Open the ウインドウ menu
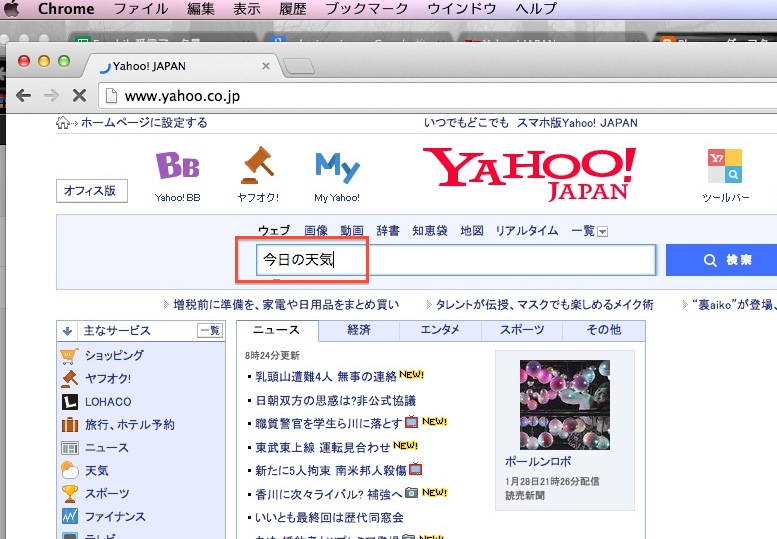This screenshot has width=777, height=539. pos(461,8)
